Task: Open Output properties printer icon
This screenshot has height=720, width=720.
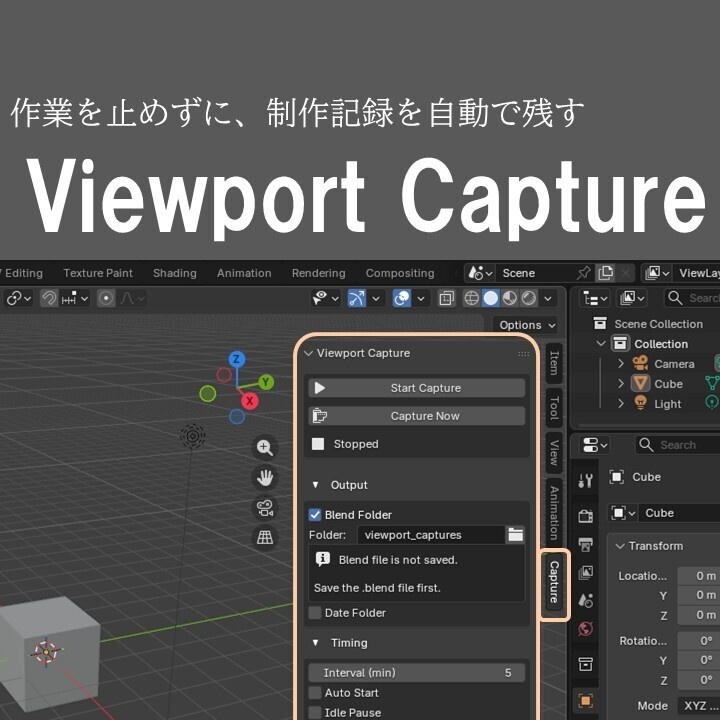Action: coord(585,545)
